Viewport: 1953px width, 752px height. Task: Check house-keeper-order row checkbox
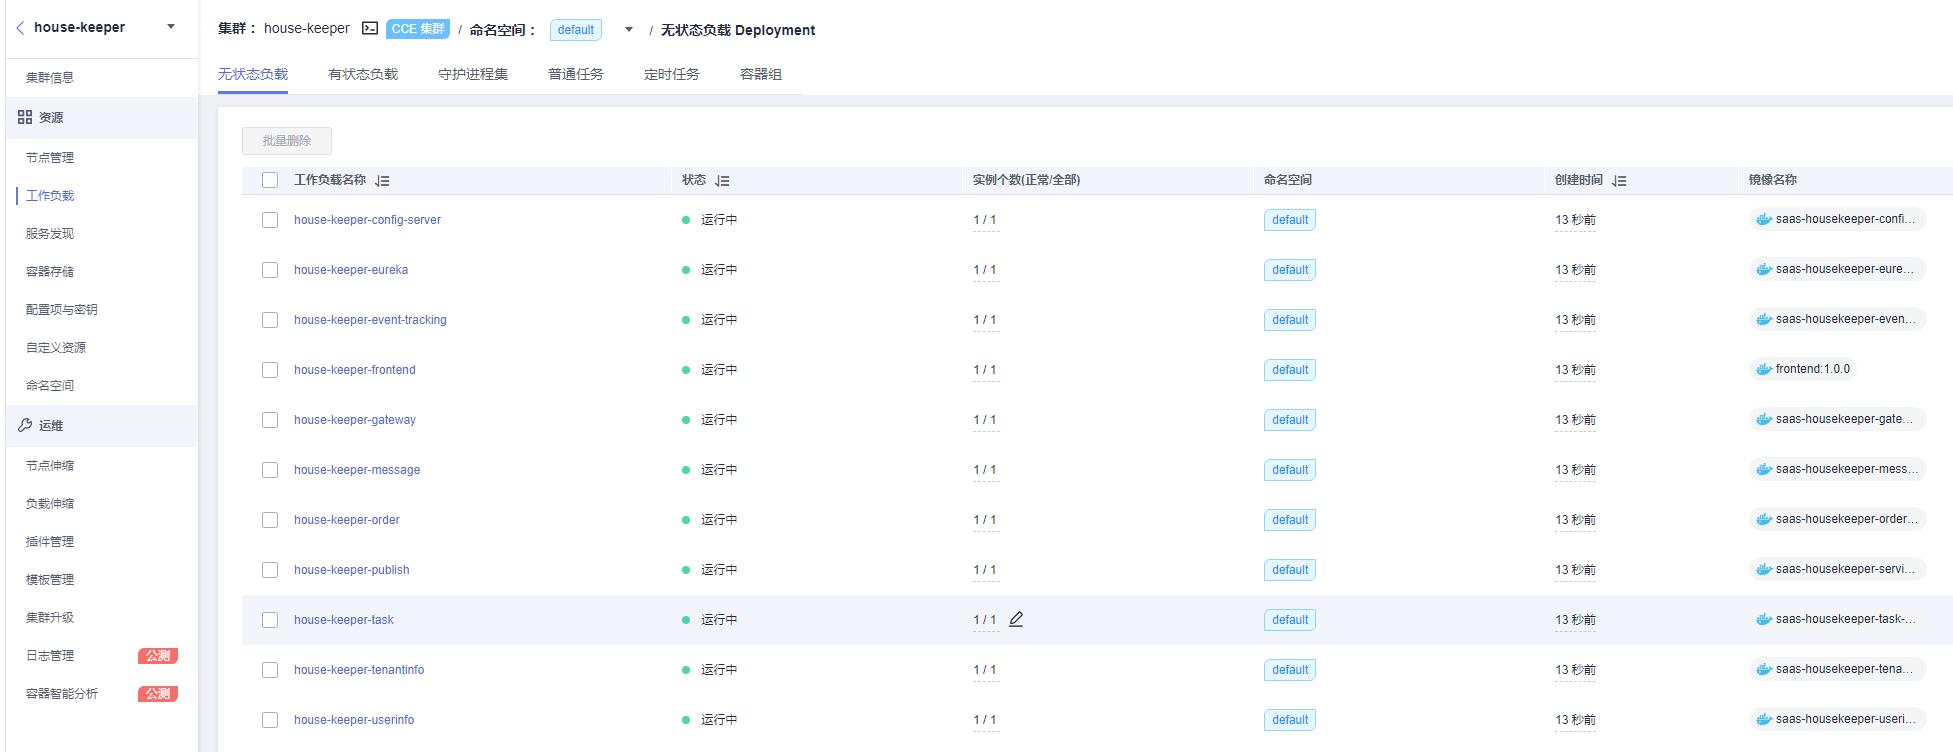[x=270, y=520]
